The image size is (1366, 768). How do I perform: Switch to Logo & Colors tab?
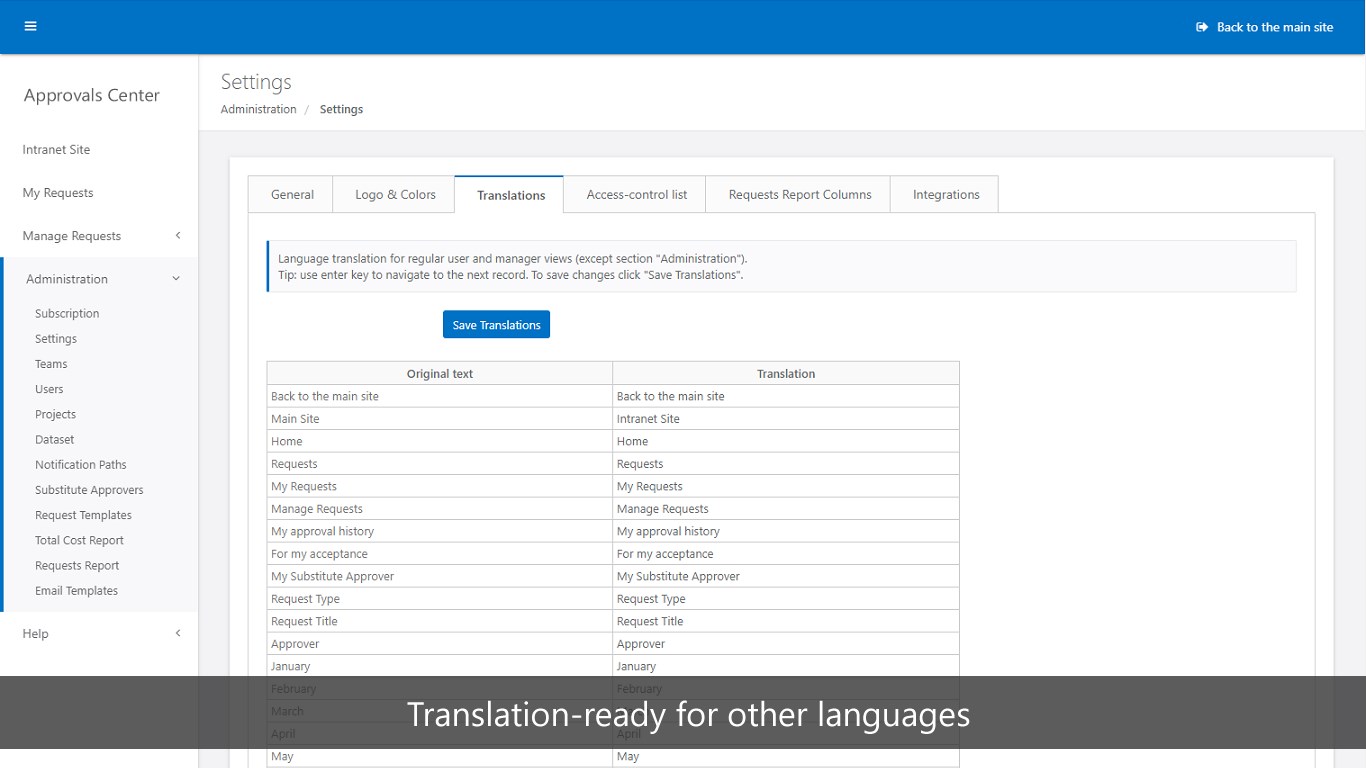(395, 194)
